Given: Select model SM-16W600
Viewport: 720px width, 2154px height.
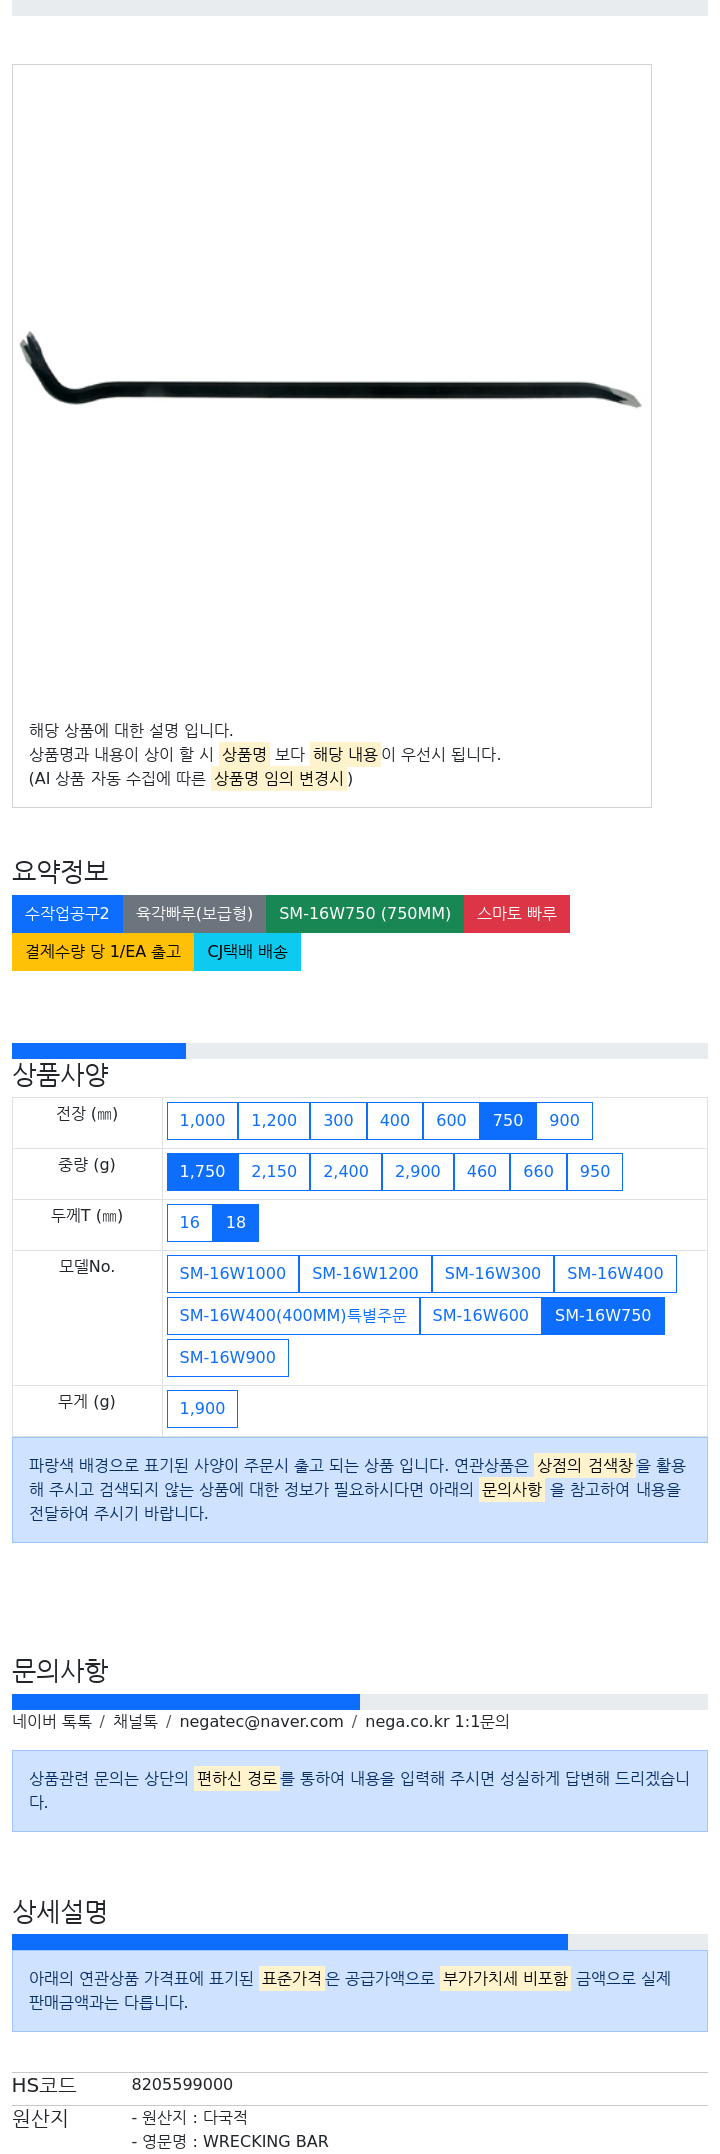Looking at the screenshot, I should pos(480,1315).
